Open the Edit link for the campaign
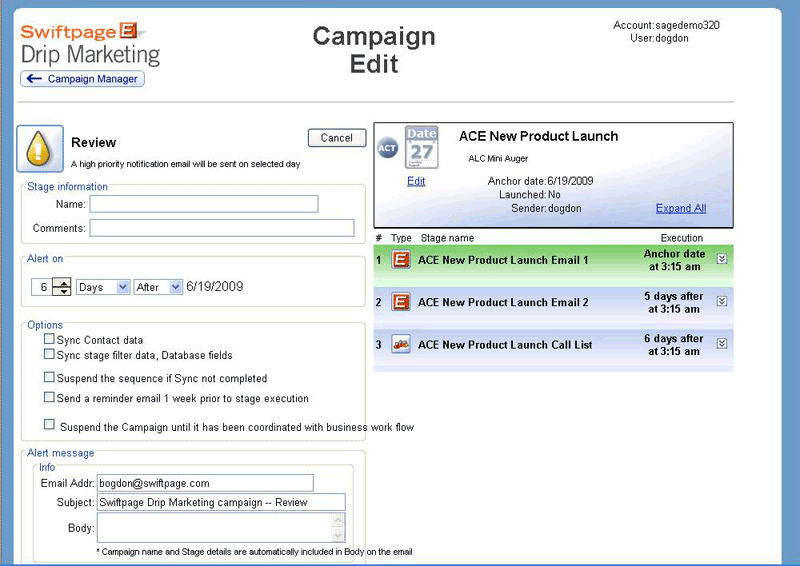This screenshot has height=566, width=800. pyautogui.click(x=416, y=181)
